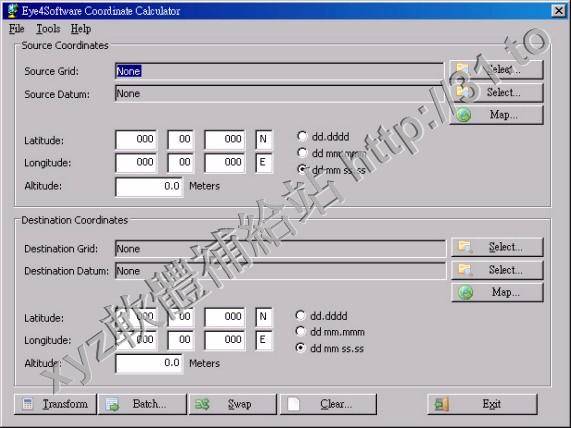The image size is (571, 428).
Task: Open the Tools menu
Action: click(48, 29)
